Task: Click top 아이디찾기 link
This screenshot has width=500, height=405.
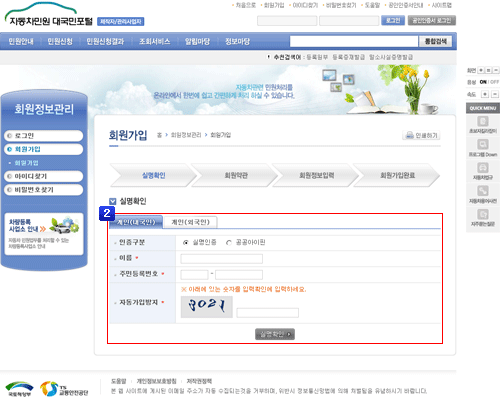Action: pyautogui.click(x=305, y=5)
